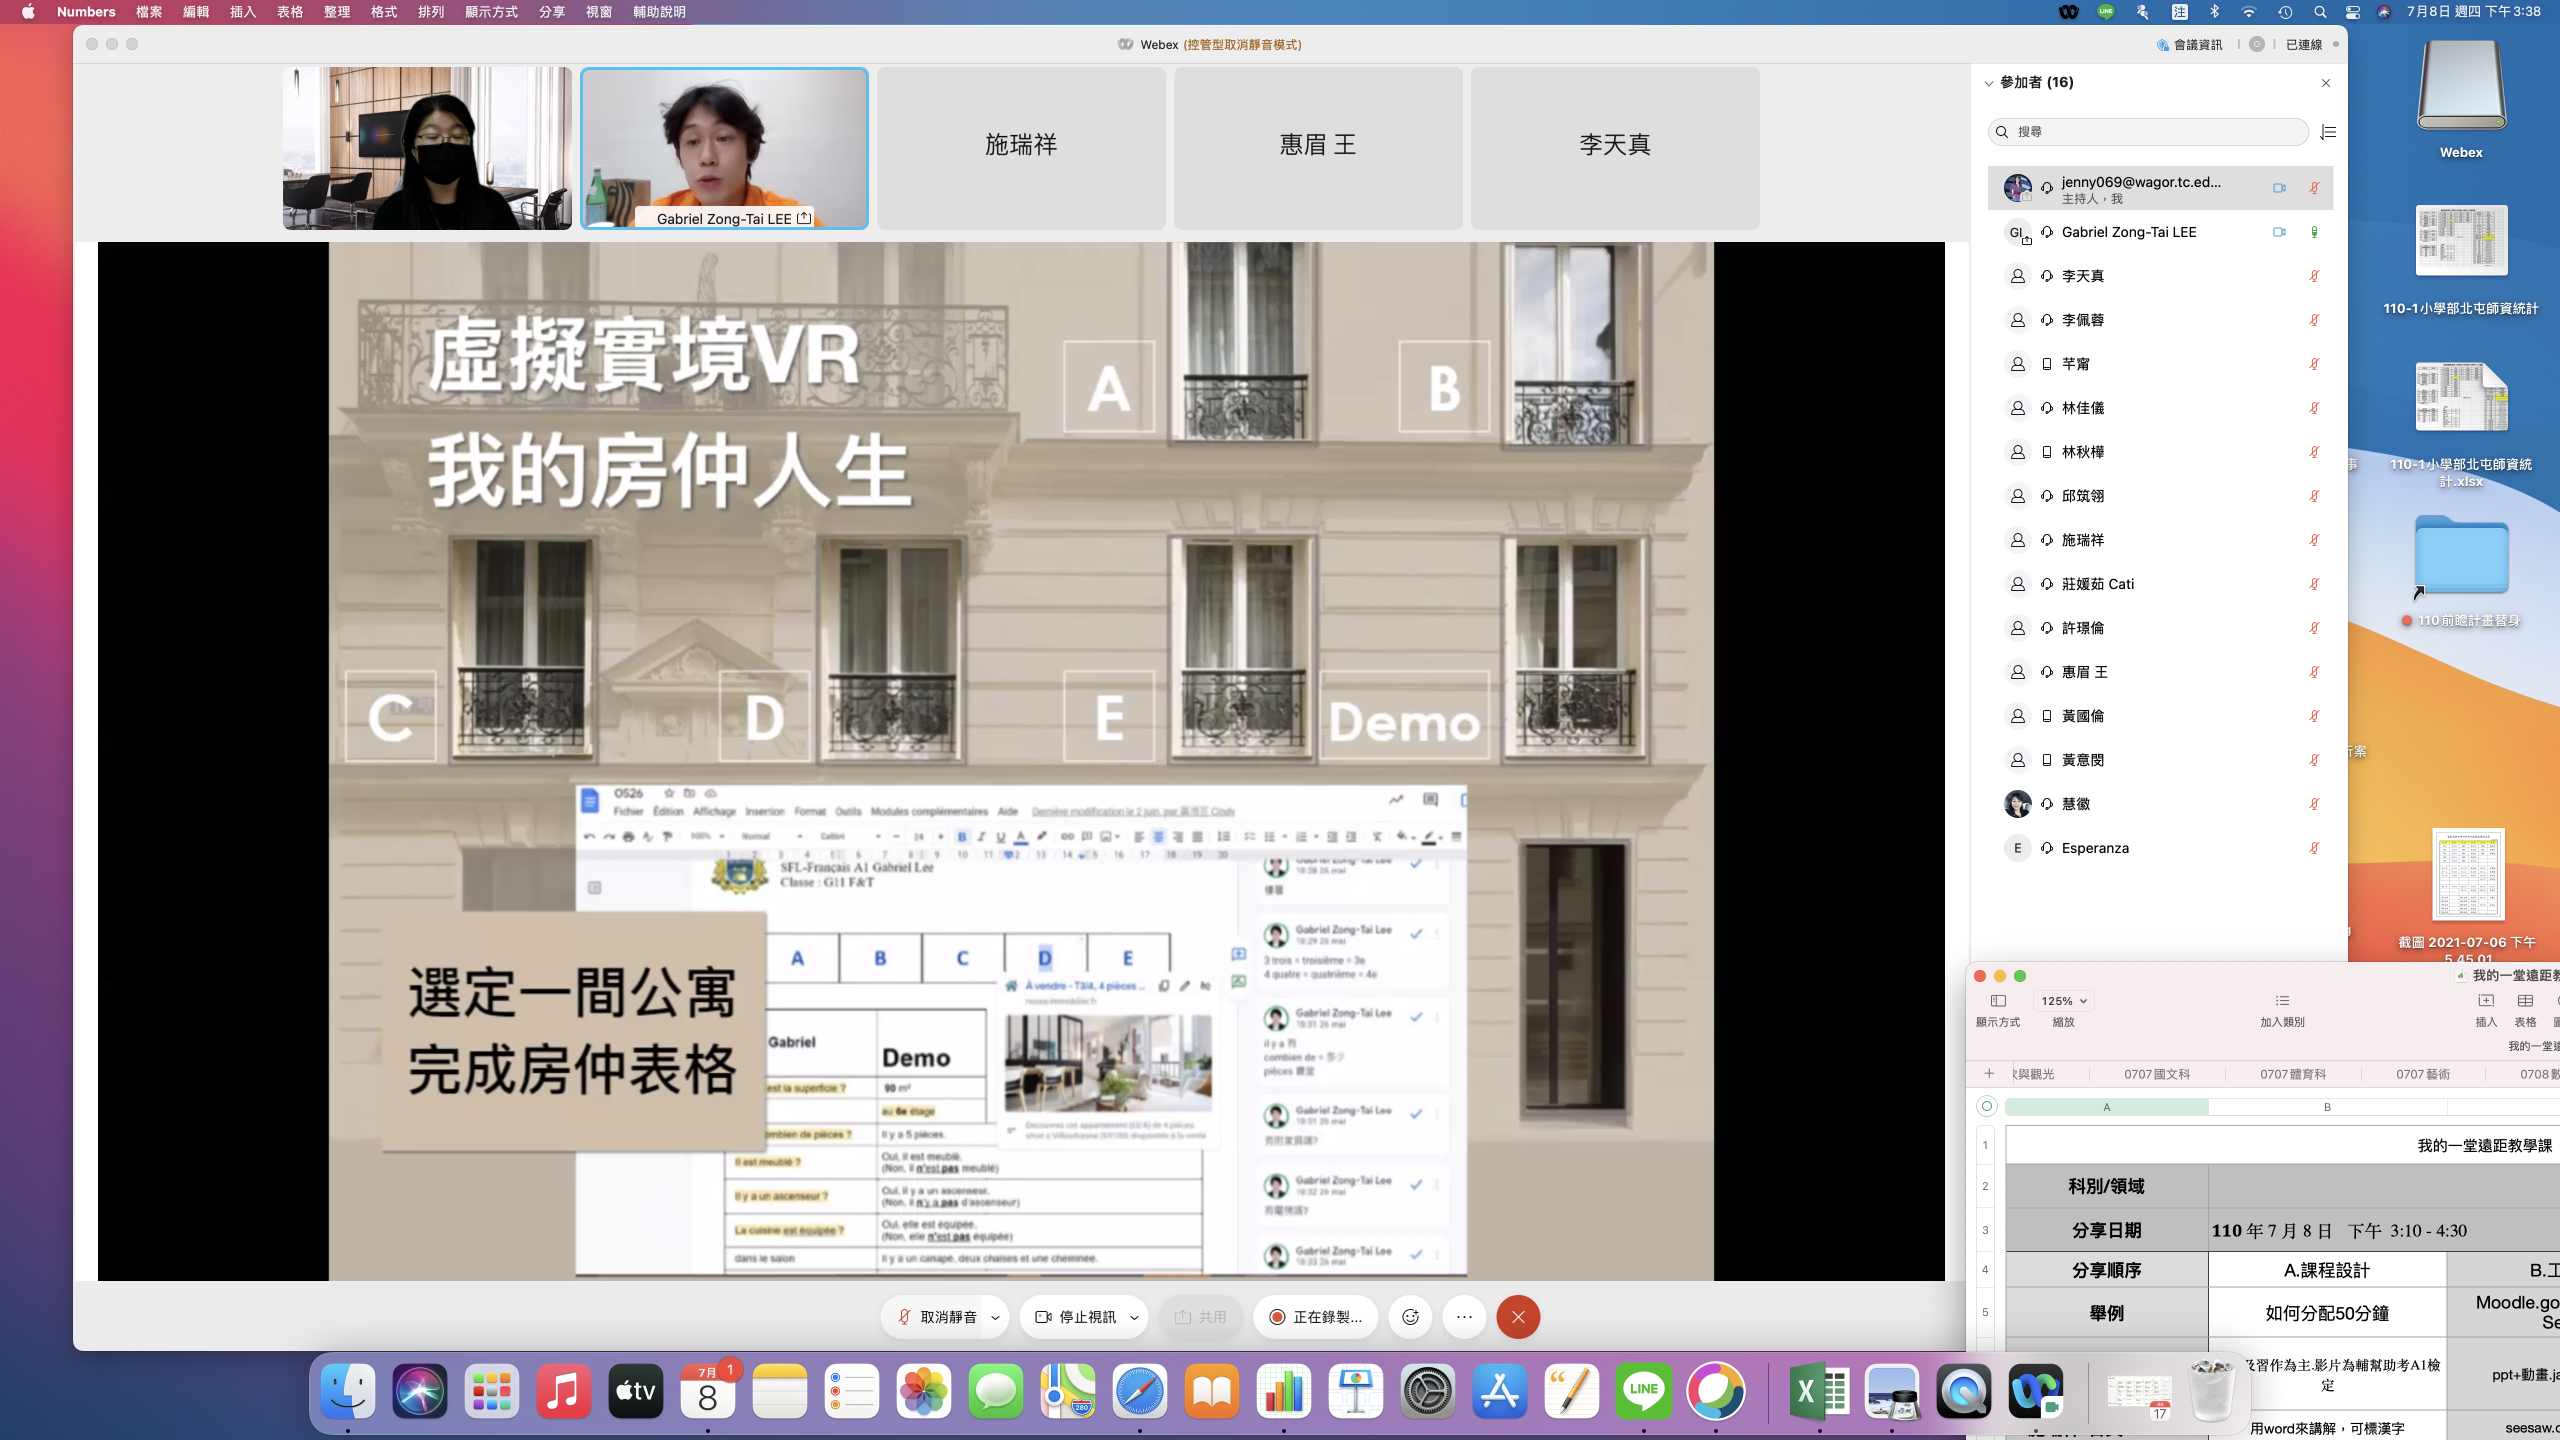This screenshot has height=1440, width=2560.
Task: Open the LINE app in the dock
Action: tap(1643, 1391)
